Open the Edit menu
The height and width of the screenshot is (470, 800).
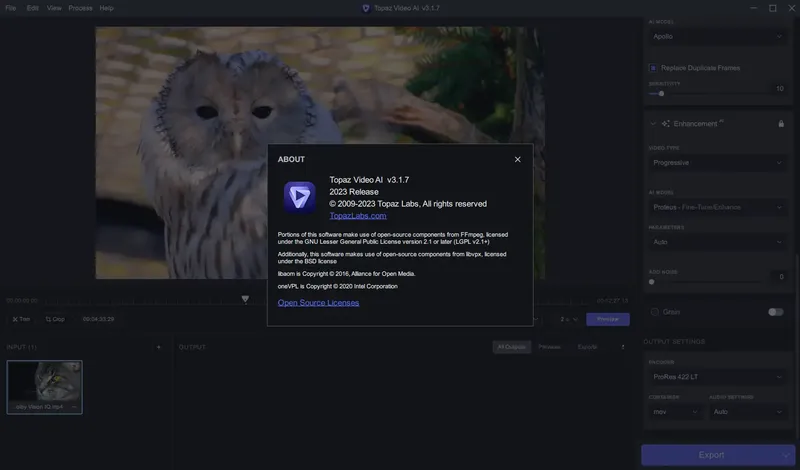coord(33,8)
